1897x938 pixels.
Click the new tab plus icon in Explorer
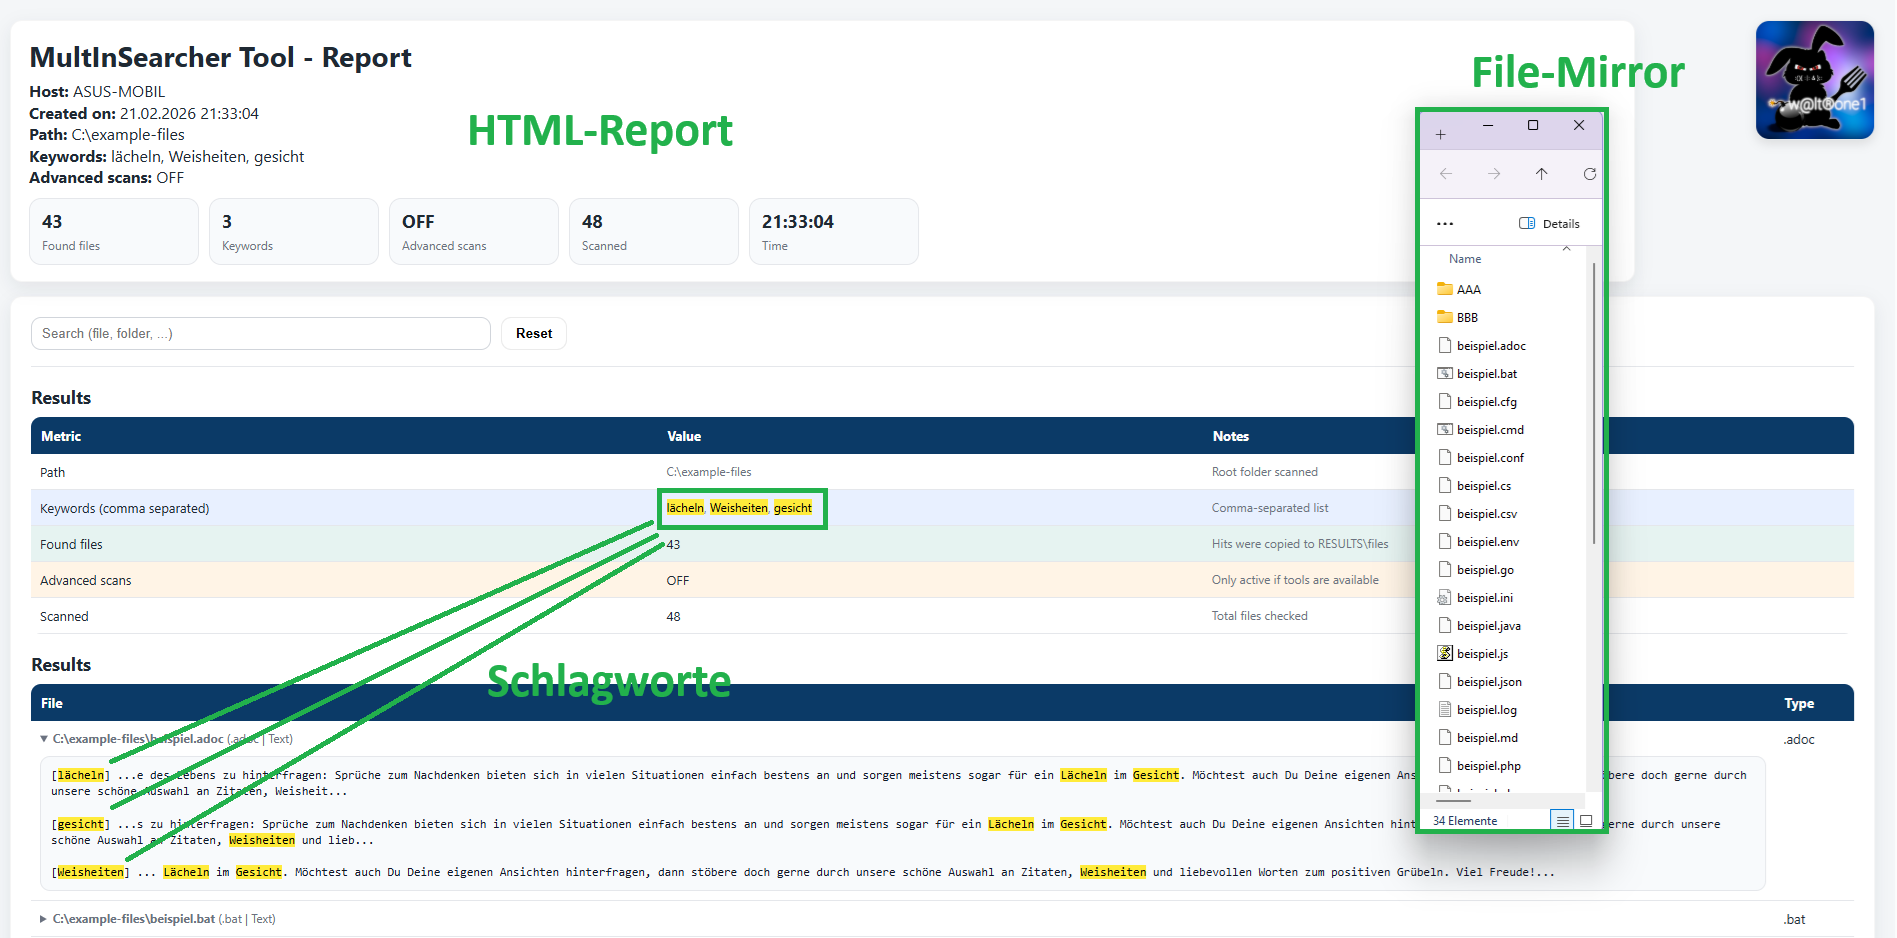pos(1440,134)
